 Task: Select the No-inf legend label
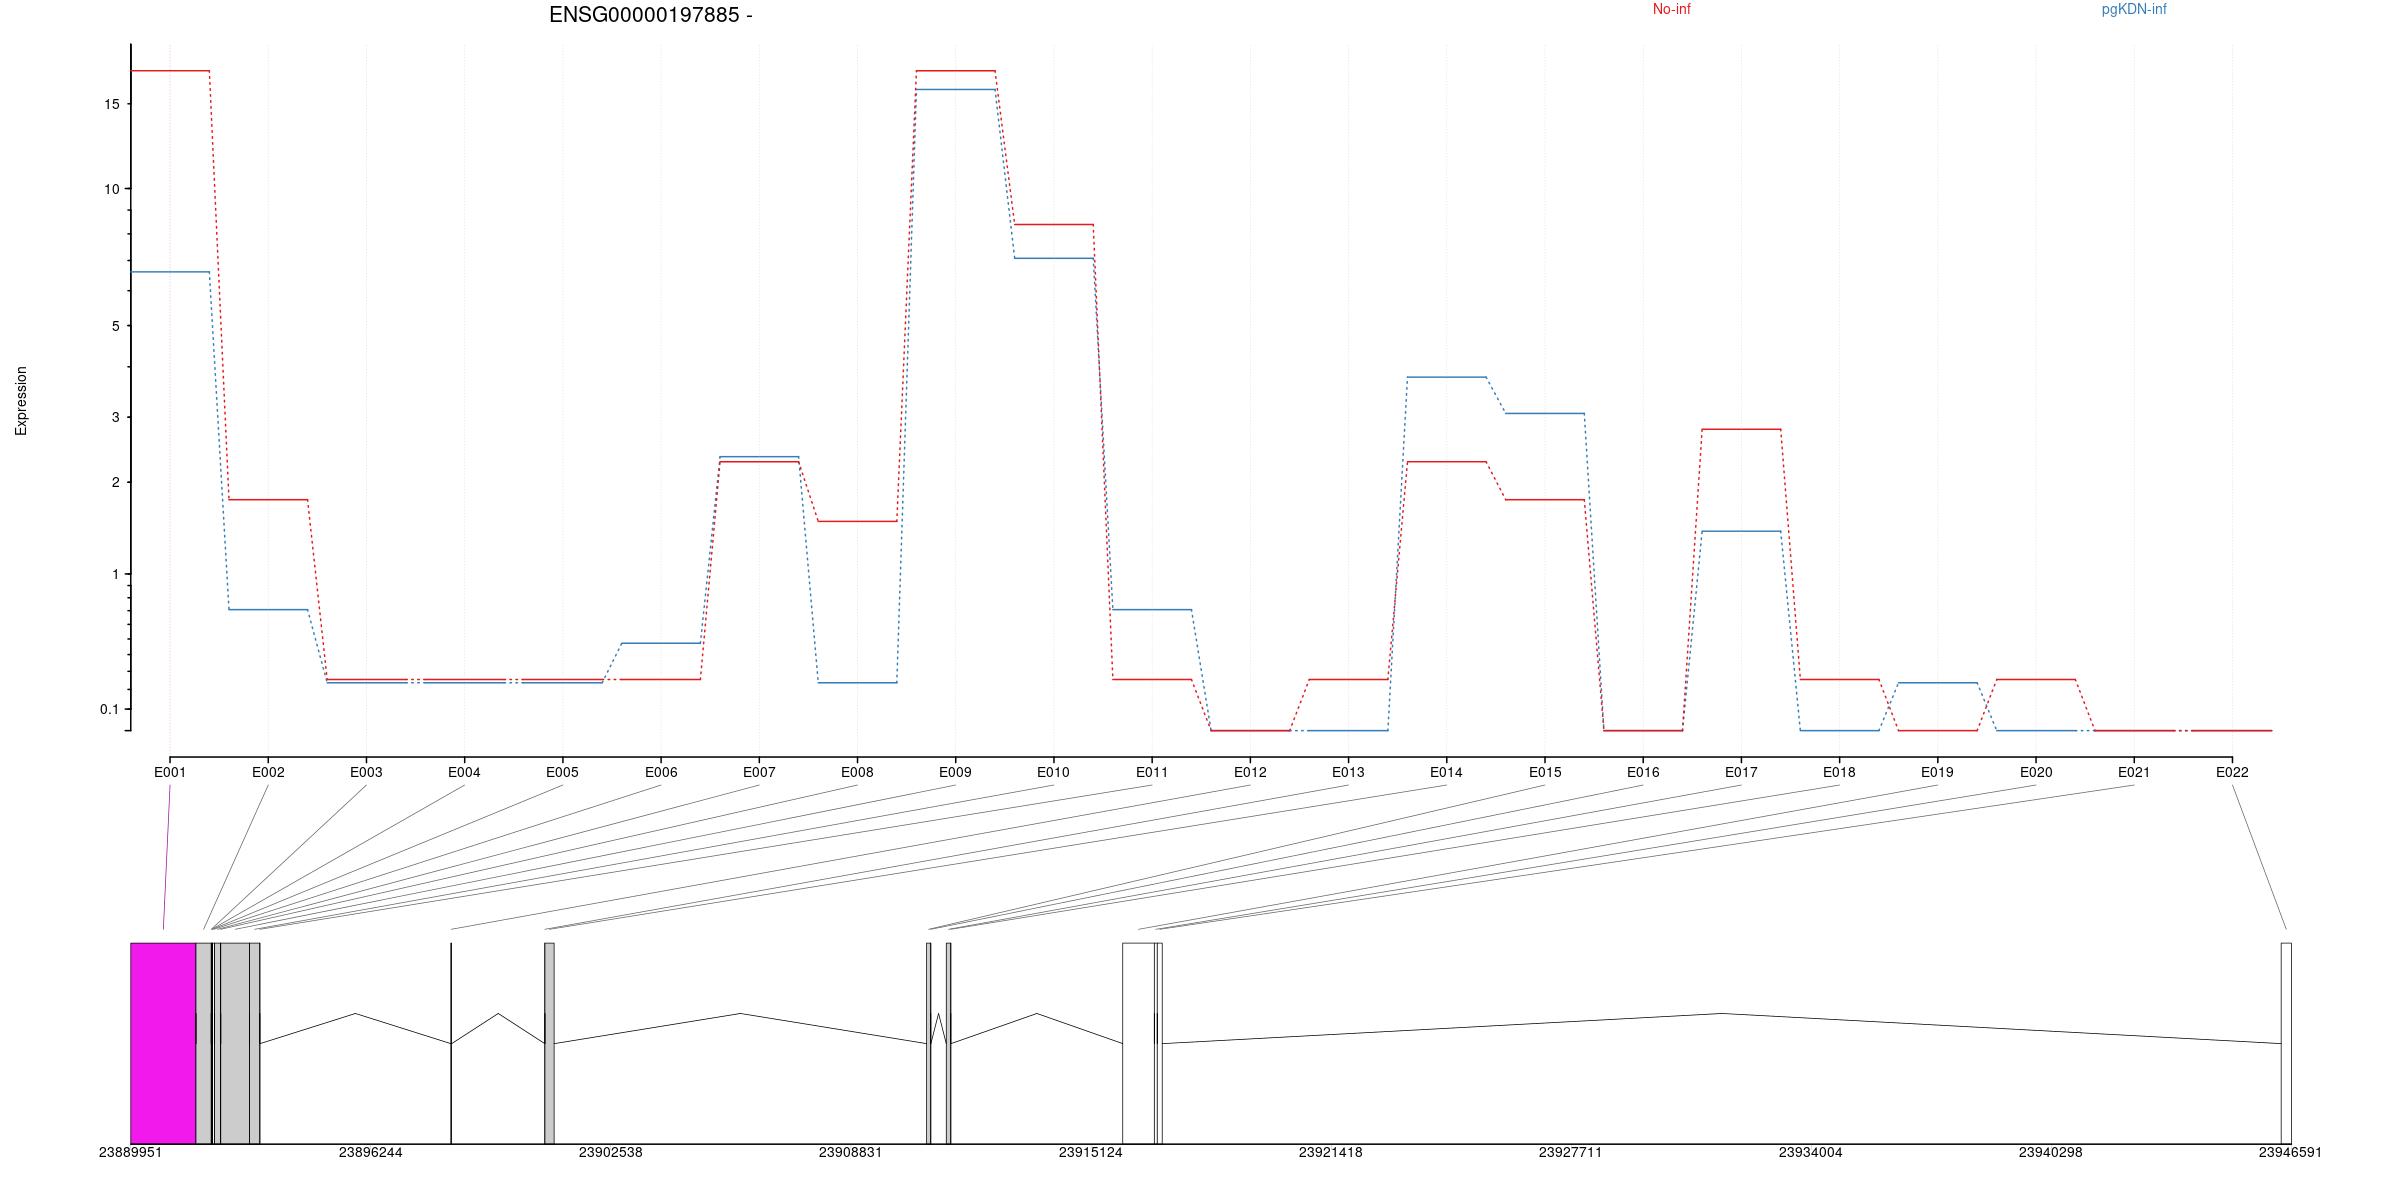coord(1671,9)
